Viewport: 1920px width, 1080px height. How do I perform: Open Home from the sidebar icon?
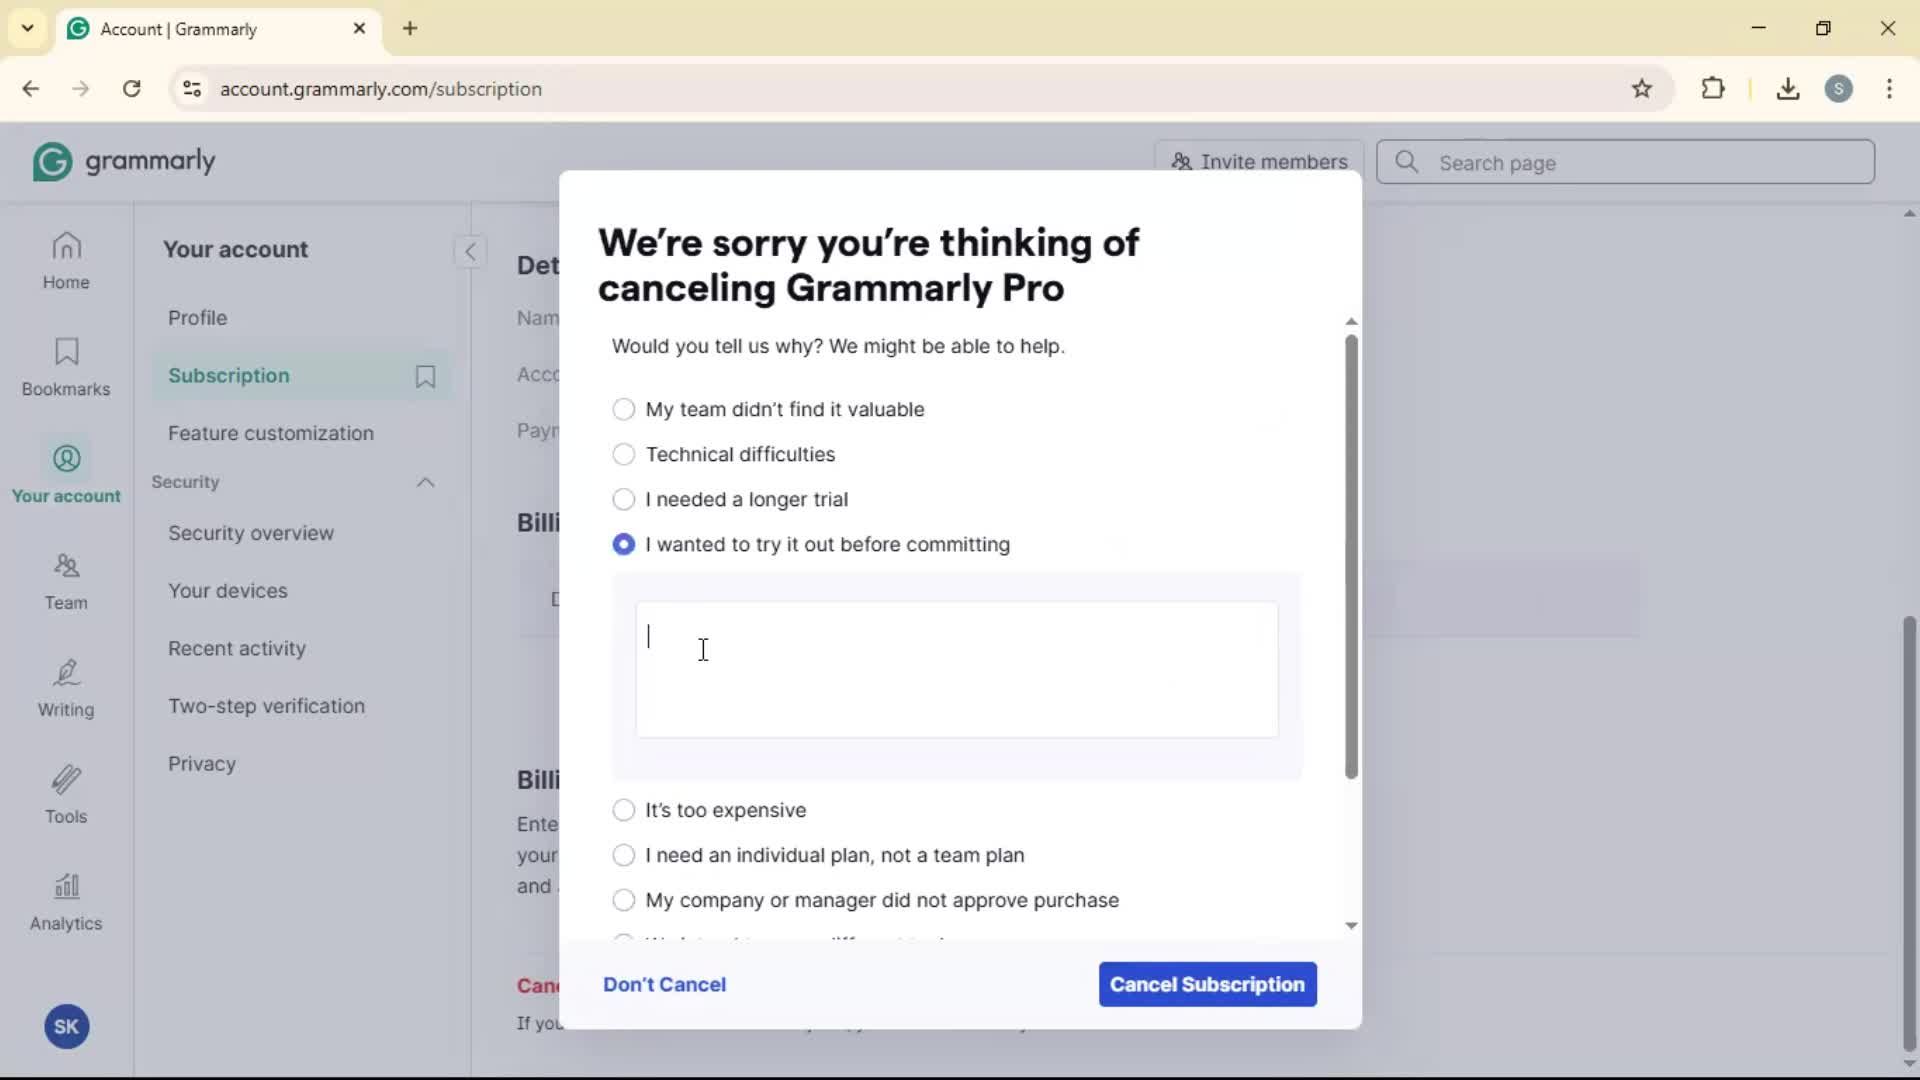tap(66, 260)
